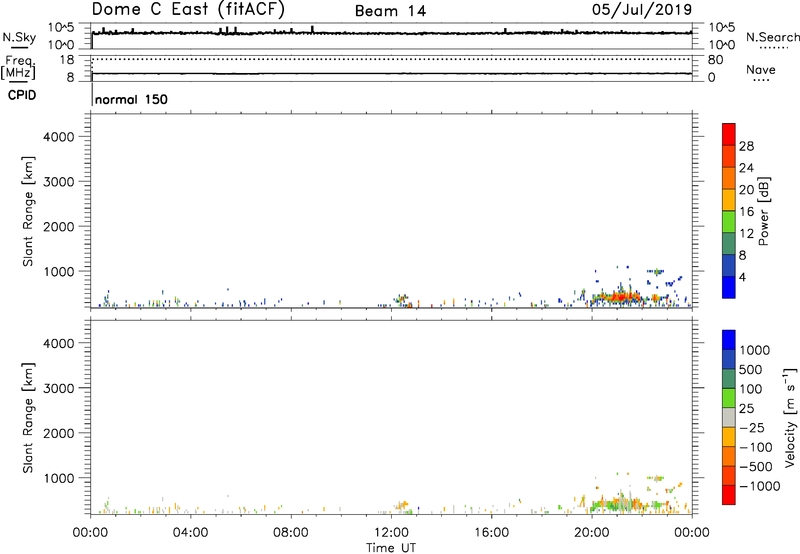The image size is (800, 554).
Task: Click the '-25' velocity scale value
Action: click(x=752, y=427)
